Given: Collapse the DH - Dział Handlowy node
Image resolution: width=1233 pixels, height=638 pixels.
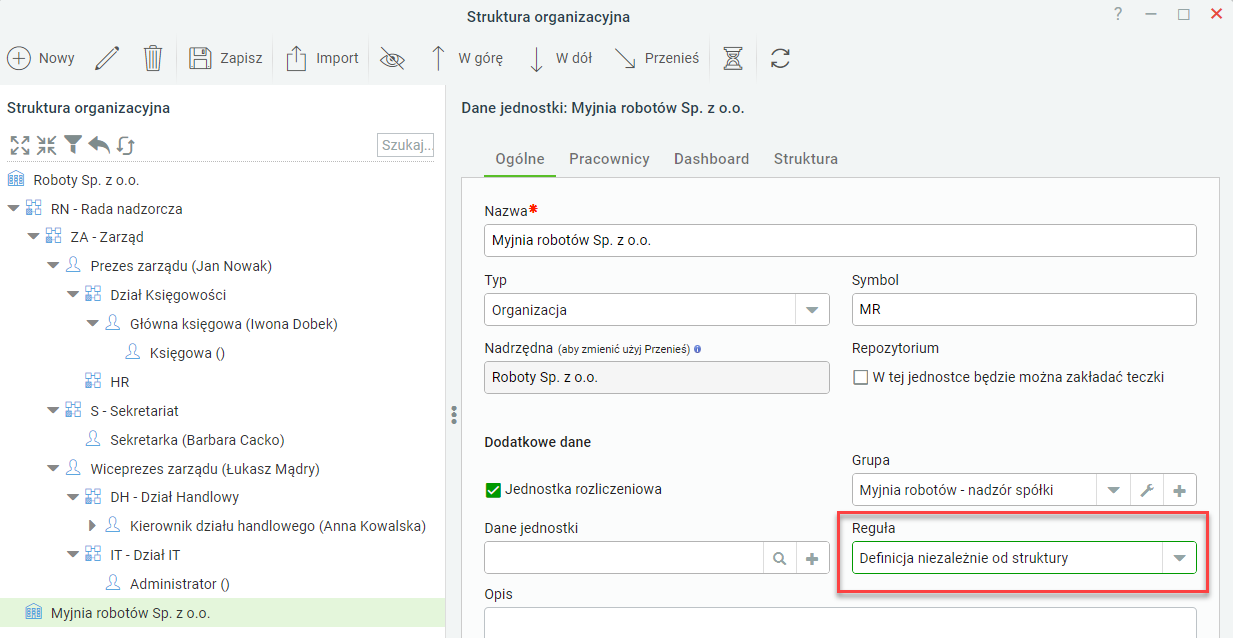Looking at the screenshot, I should tap(73, 497).
